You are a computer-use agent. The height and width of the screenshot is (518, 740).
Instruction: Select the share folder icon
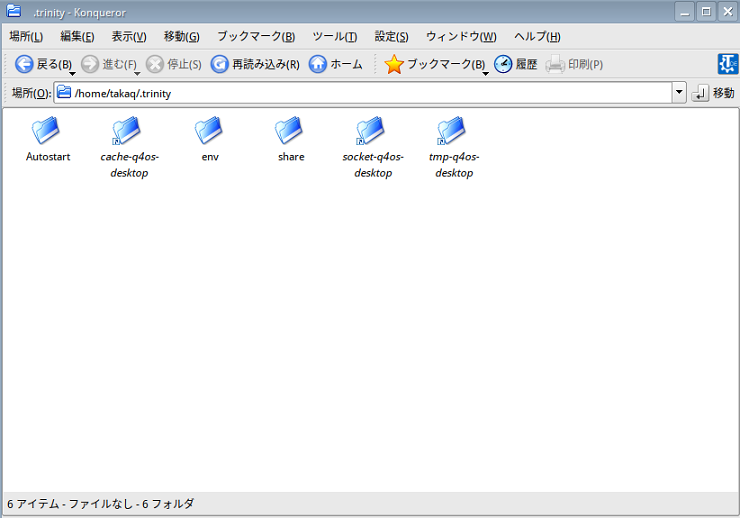[289, 130]
